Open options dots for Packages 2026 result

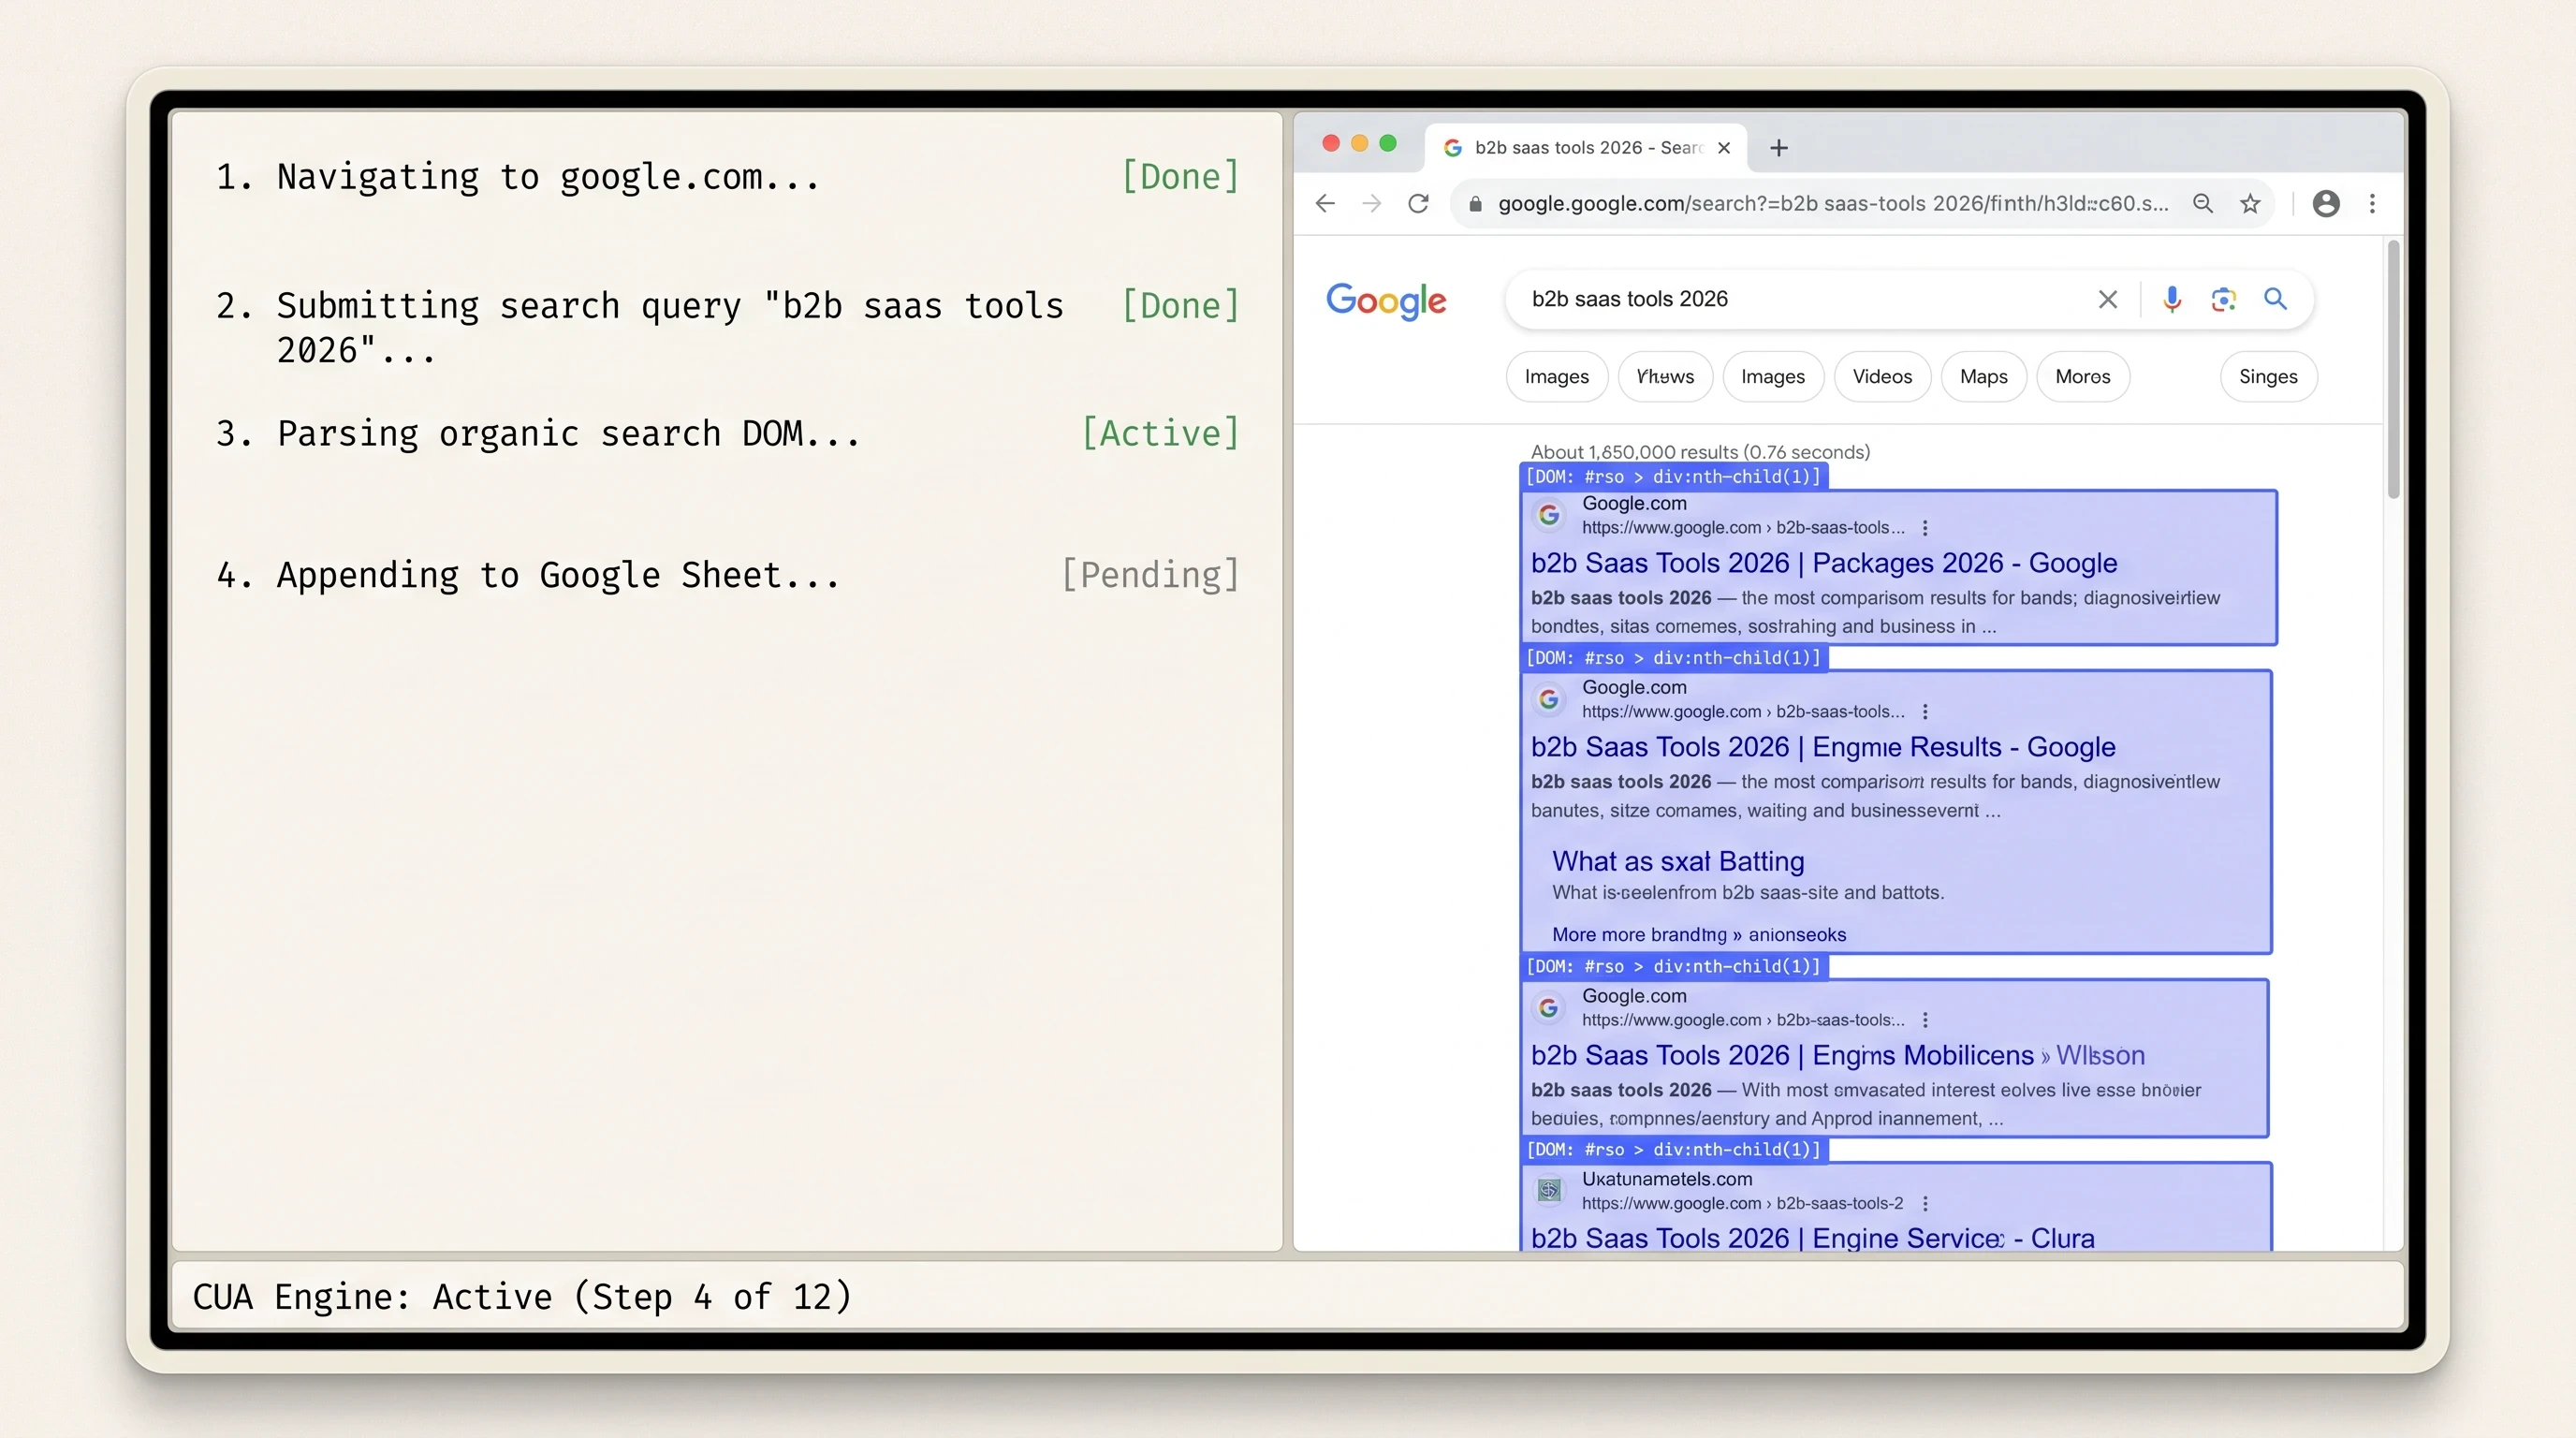pos(1925,528)
